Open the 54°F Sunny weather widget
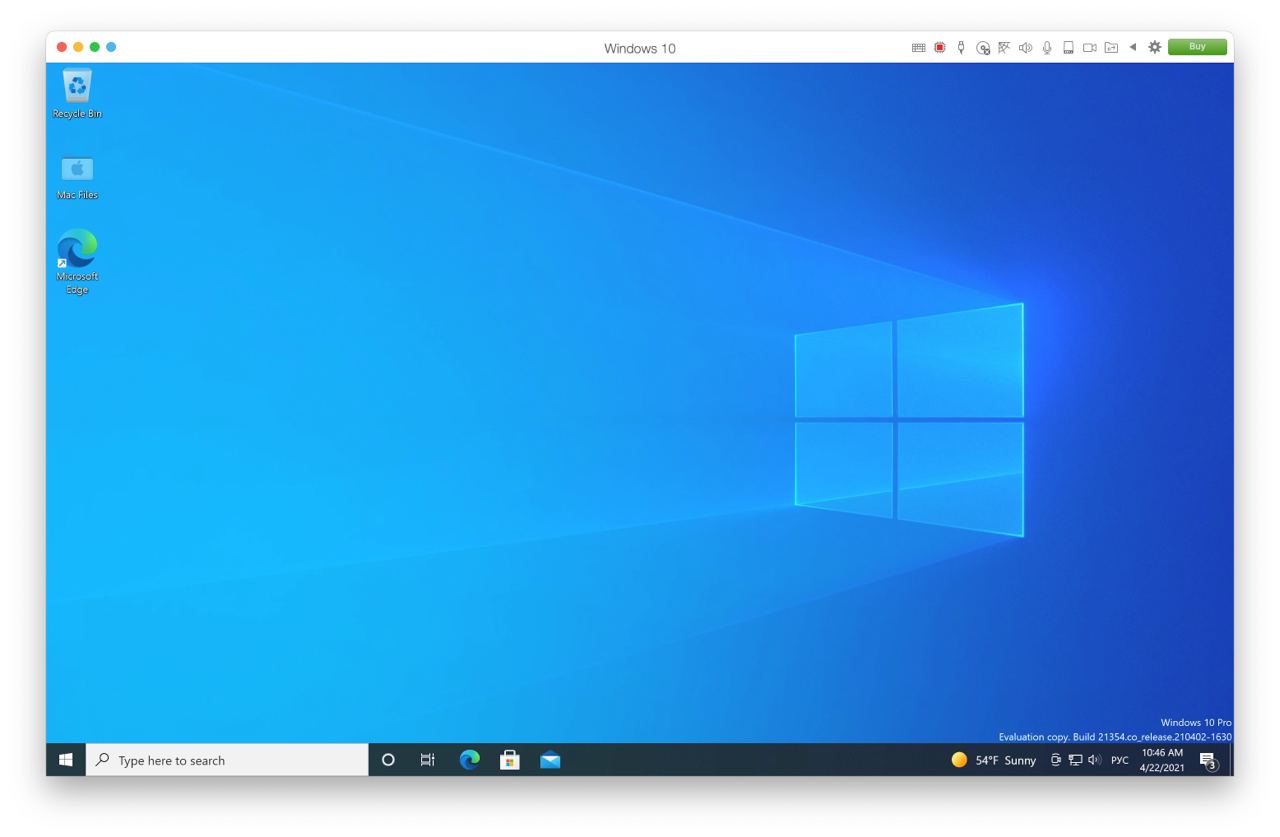Screen dimensions: 1280x837 point(994,760)
